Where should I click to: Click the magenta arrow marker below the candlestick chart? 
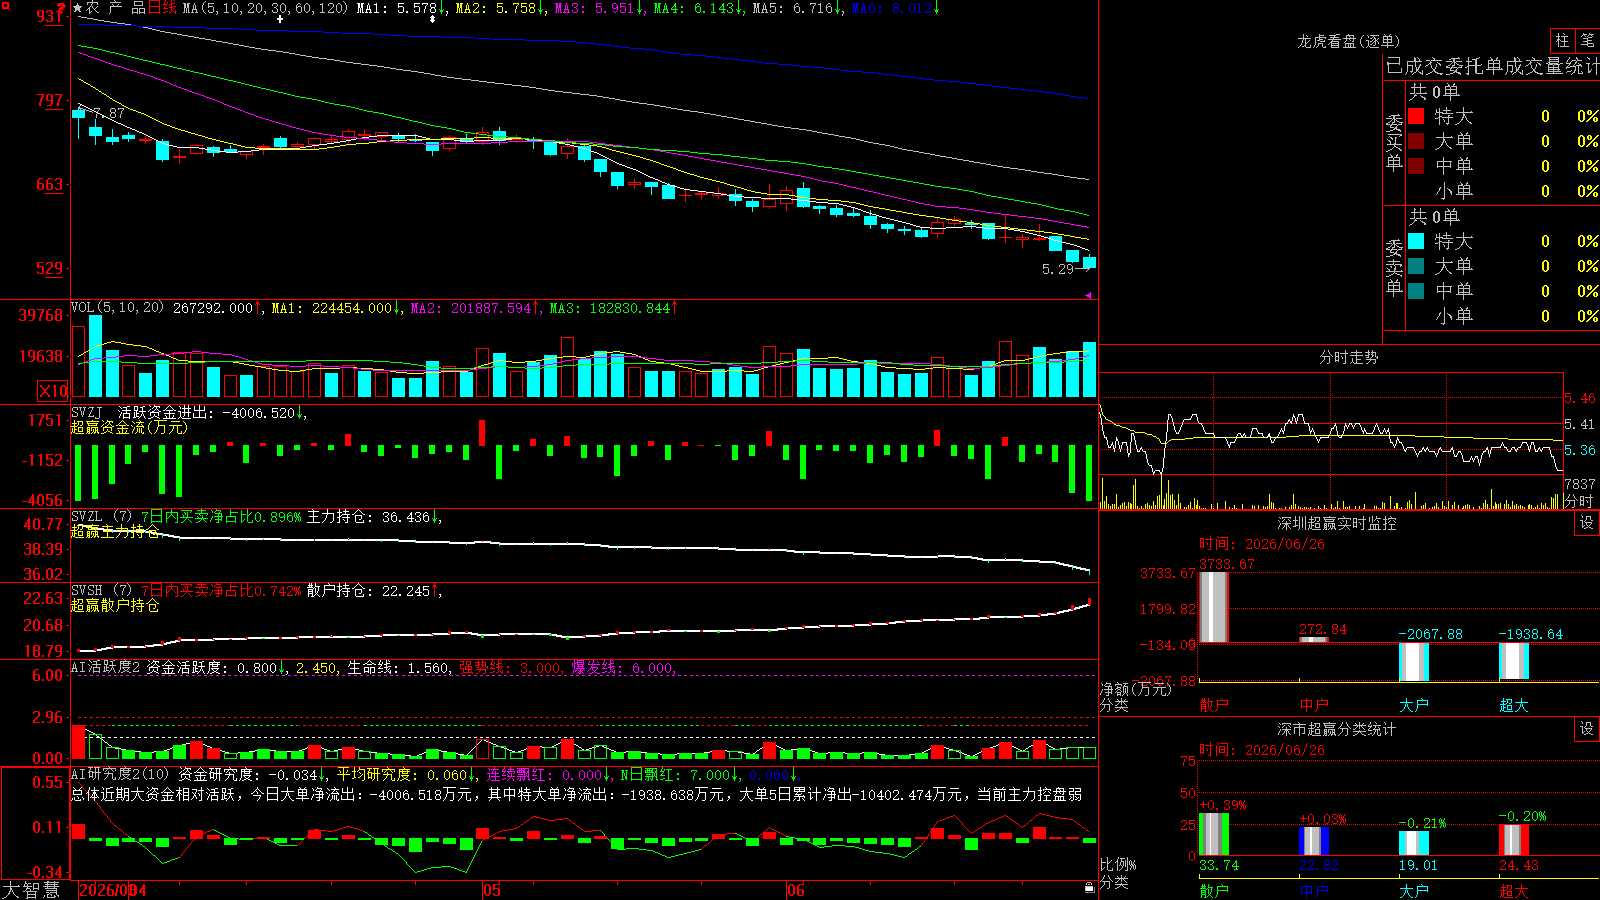1089,295
